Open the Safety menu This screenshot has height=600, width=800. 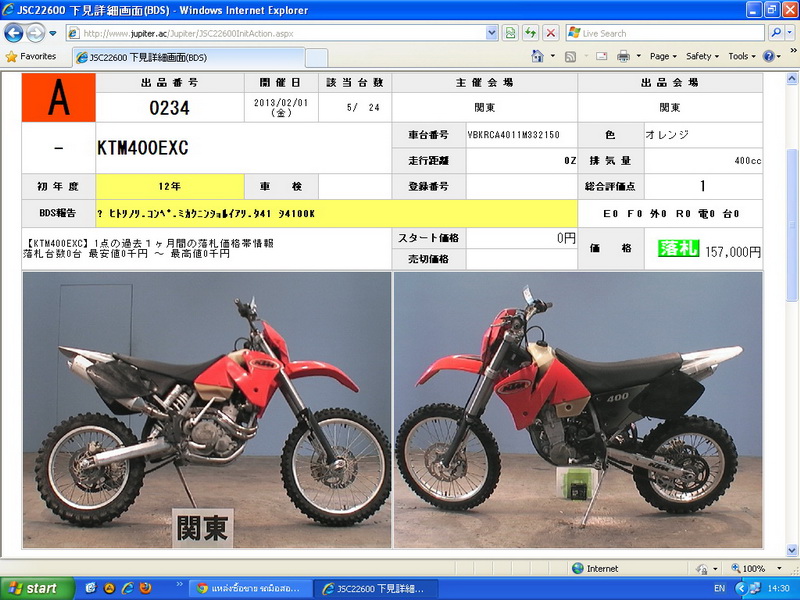[702, 56]
